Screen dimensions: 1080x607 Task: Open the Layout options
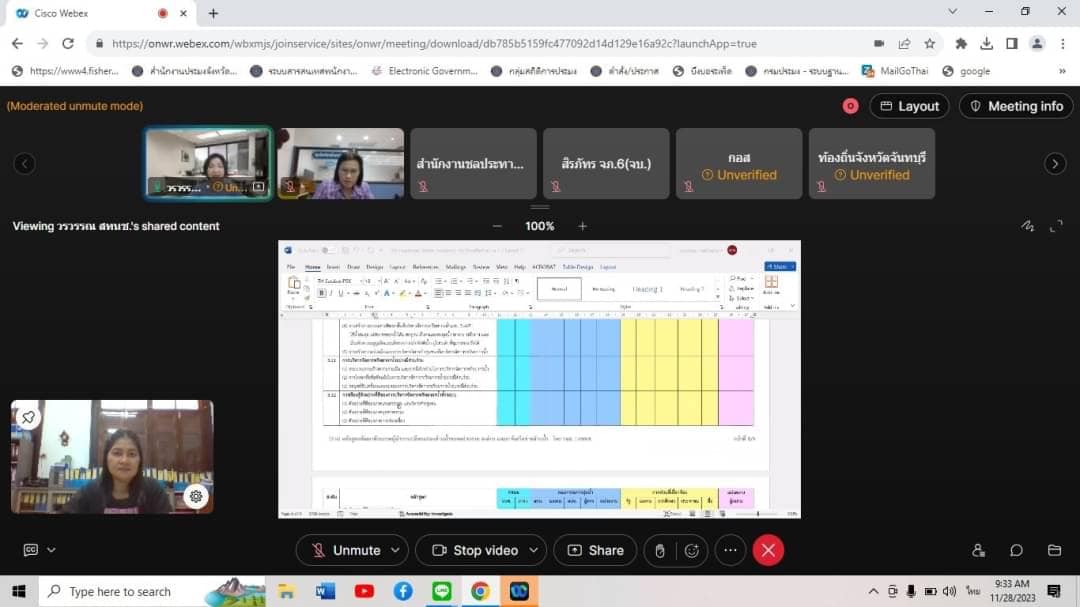[909, 106]
